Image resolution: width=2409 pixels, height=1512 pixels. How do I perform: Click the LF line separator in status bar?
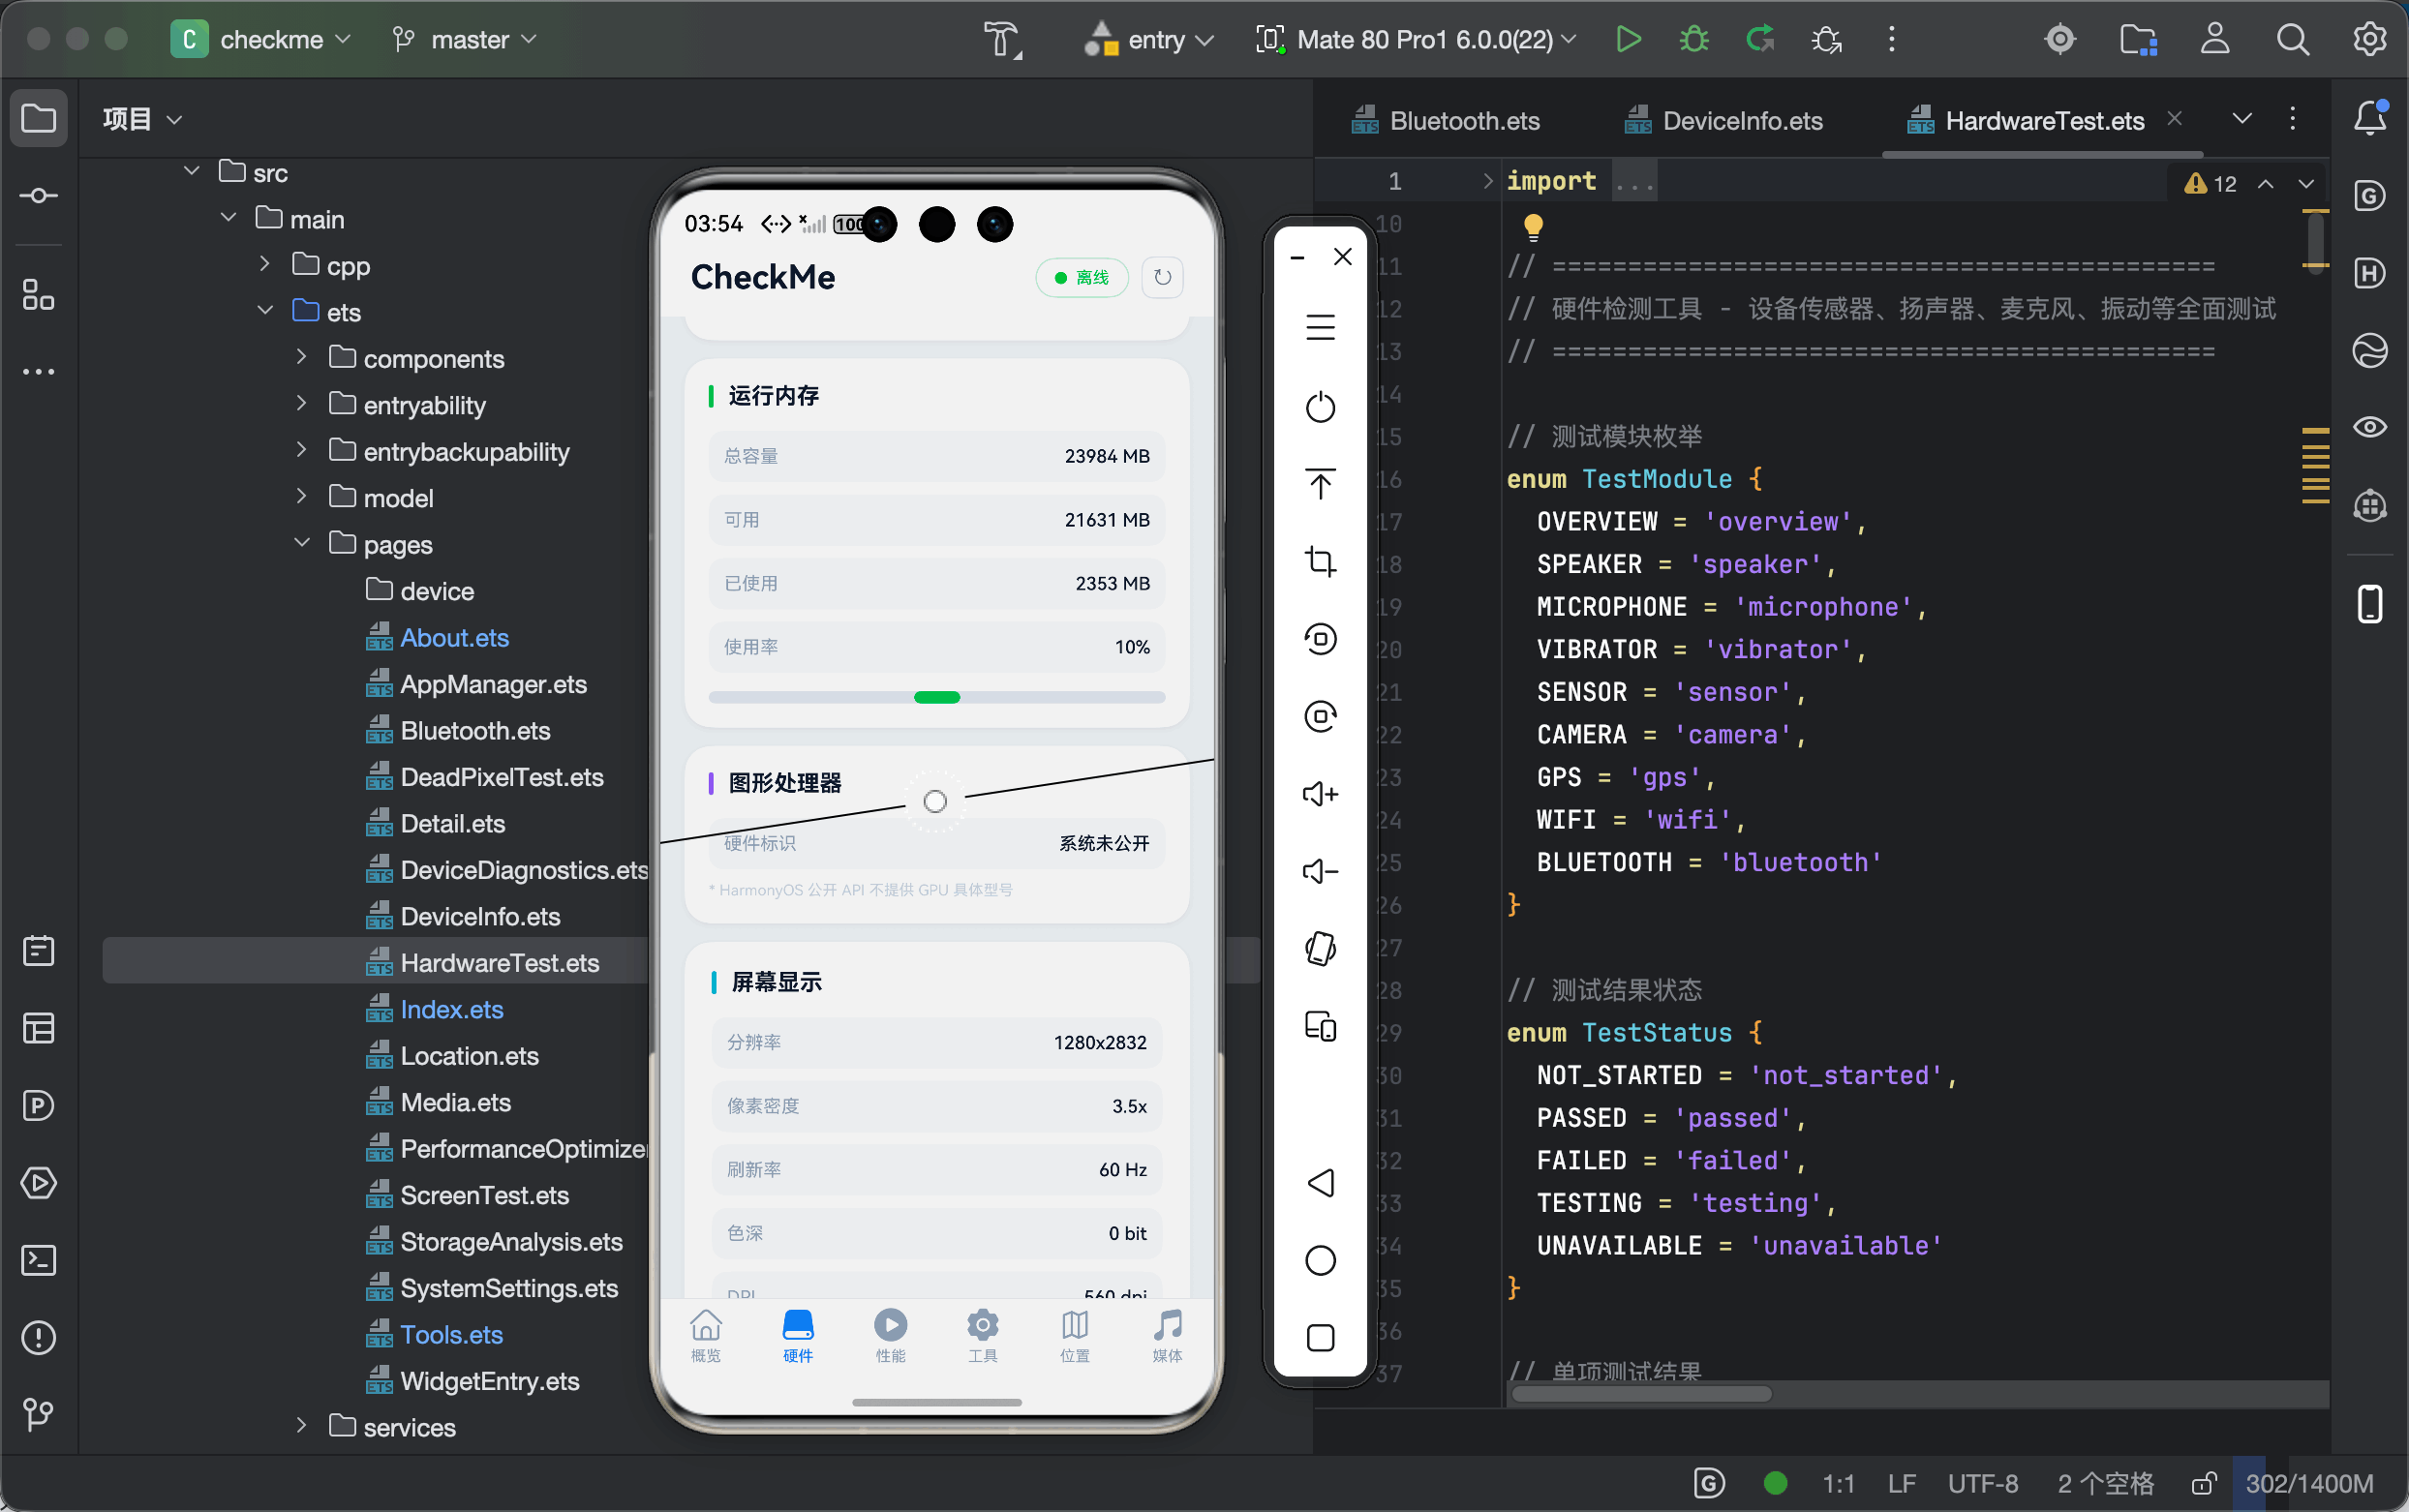pyautogui.click(x=1901, y=1483)
